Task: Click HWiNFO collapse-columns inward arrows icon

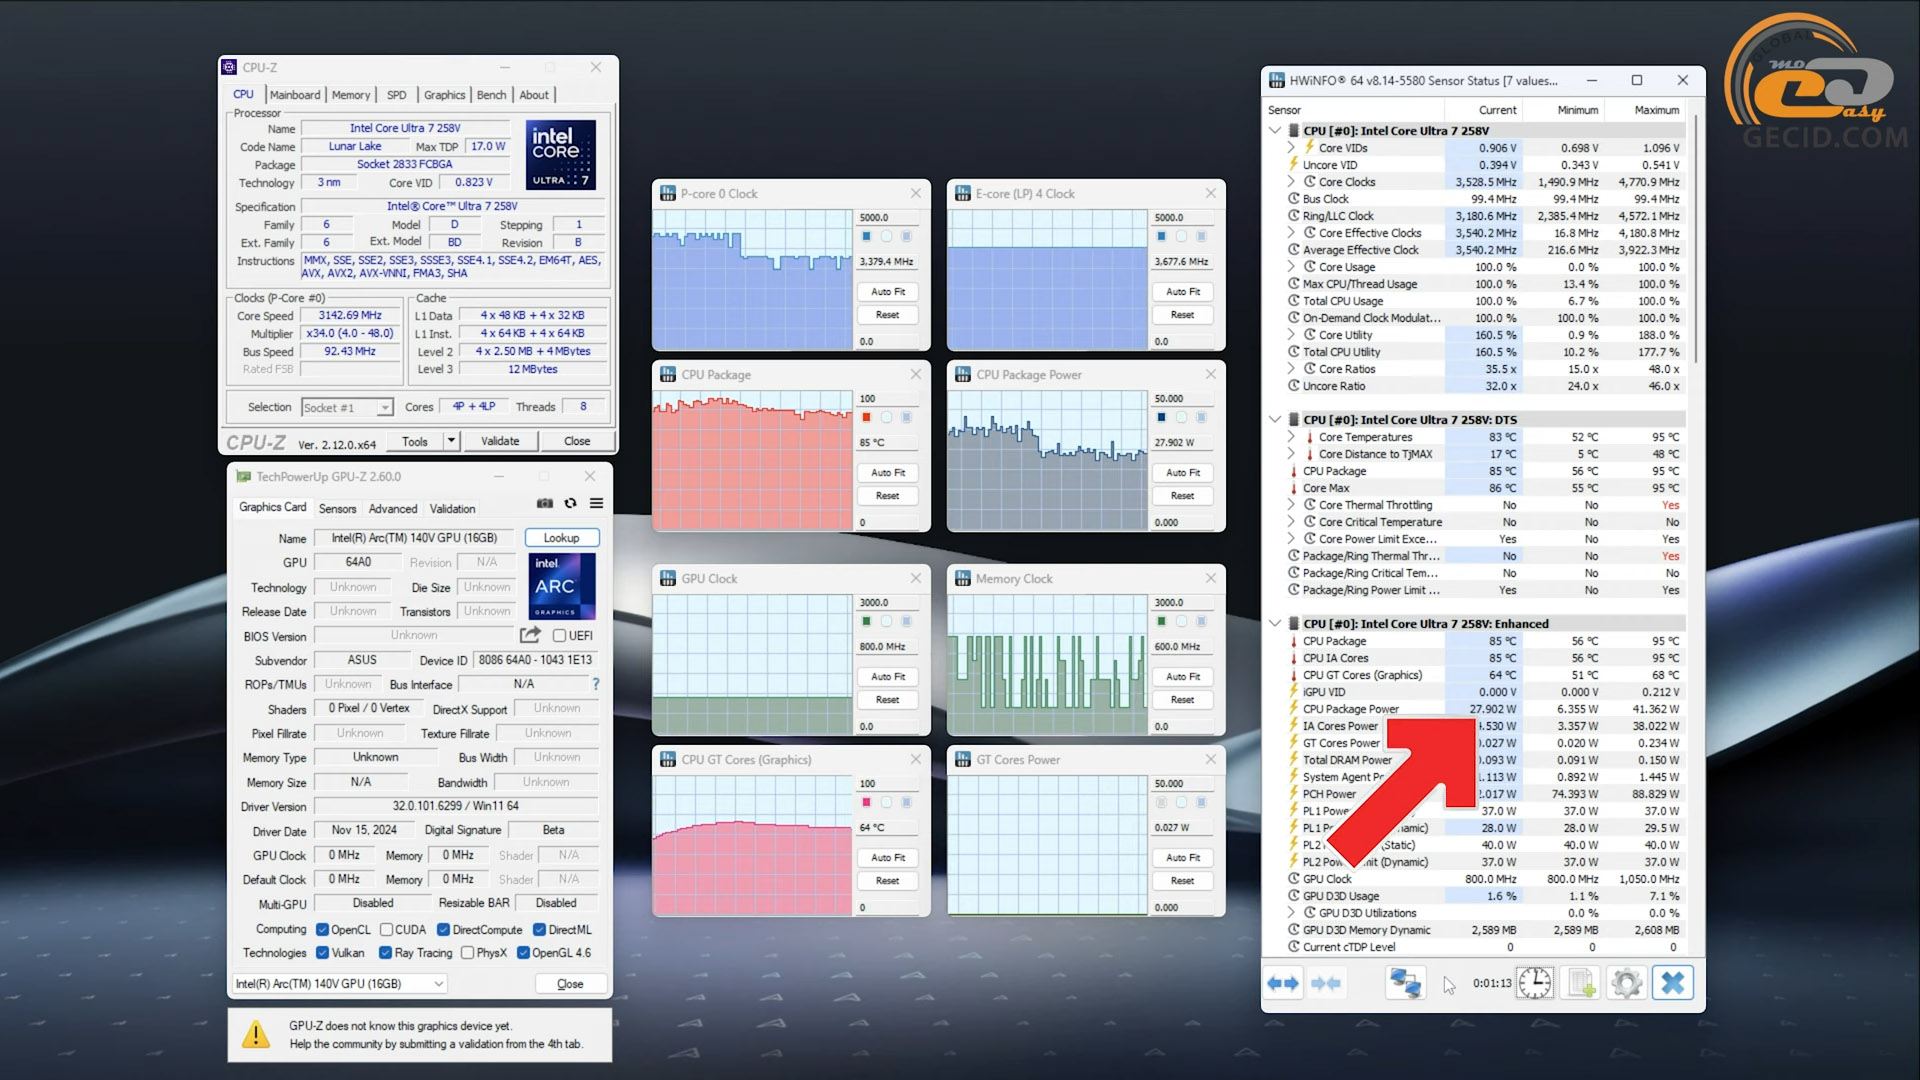Action: click(1326, 983)
